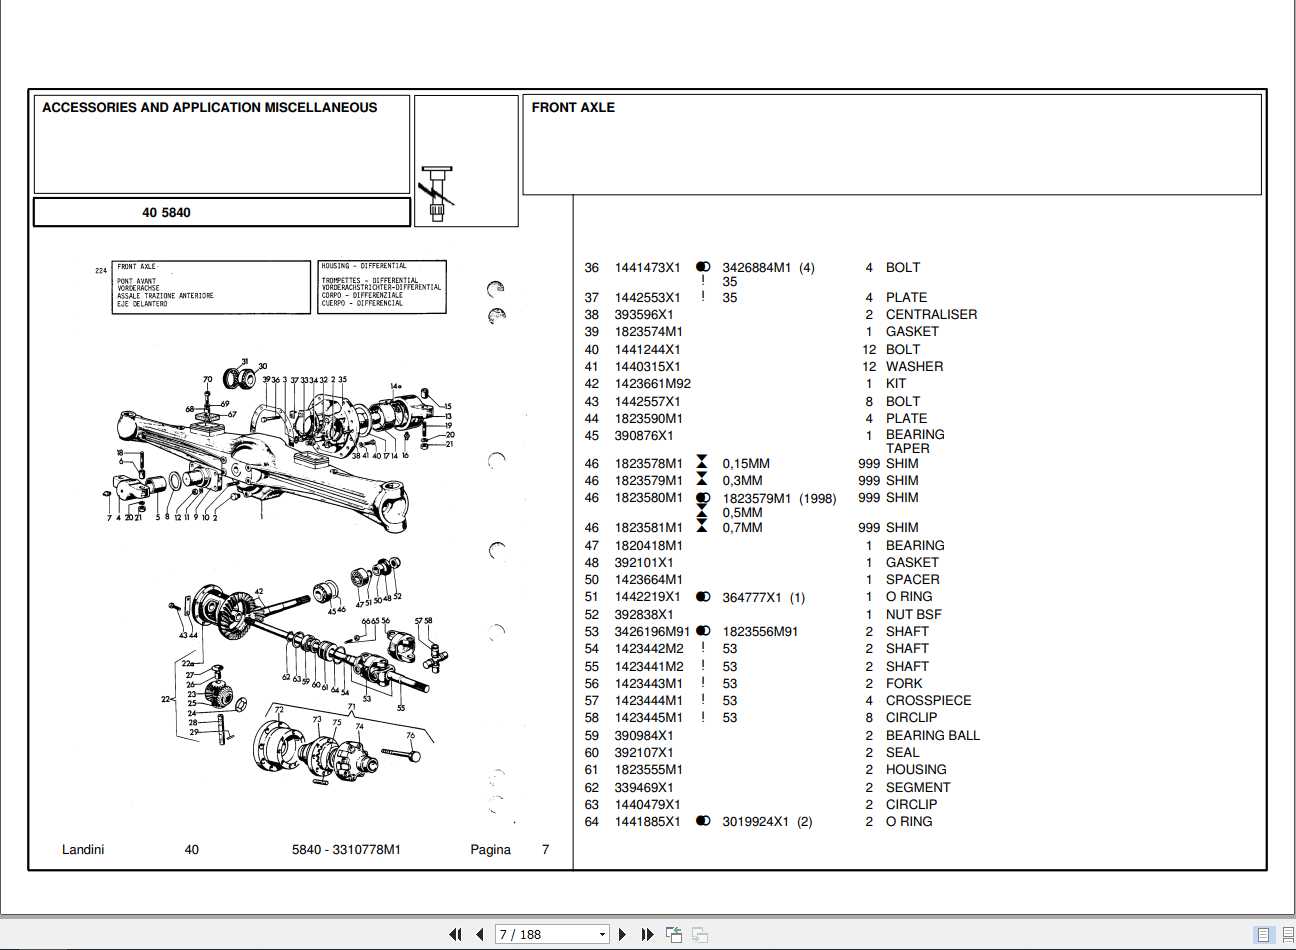Click the SPACER description
This screenshot has width=1296, height=950.
tap(912, 579)
